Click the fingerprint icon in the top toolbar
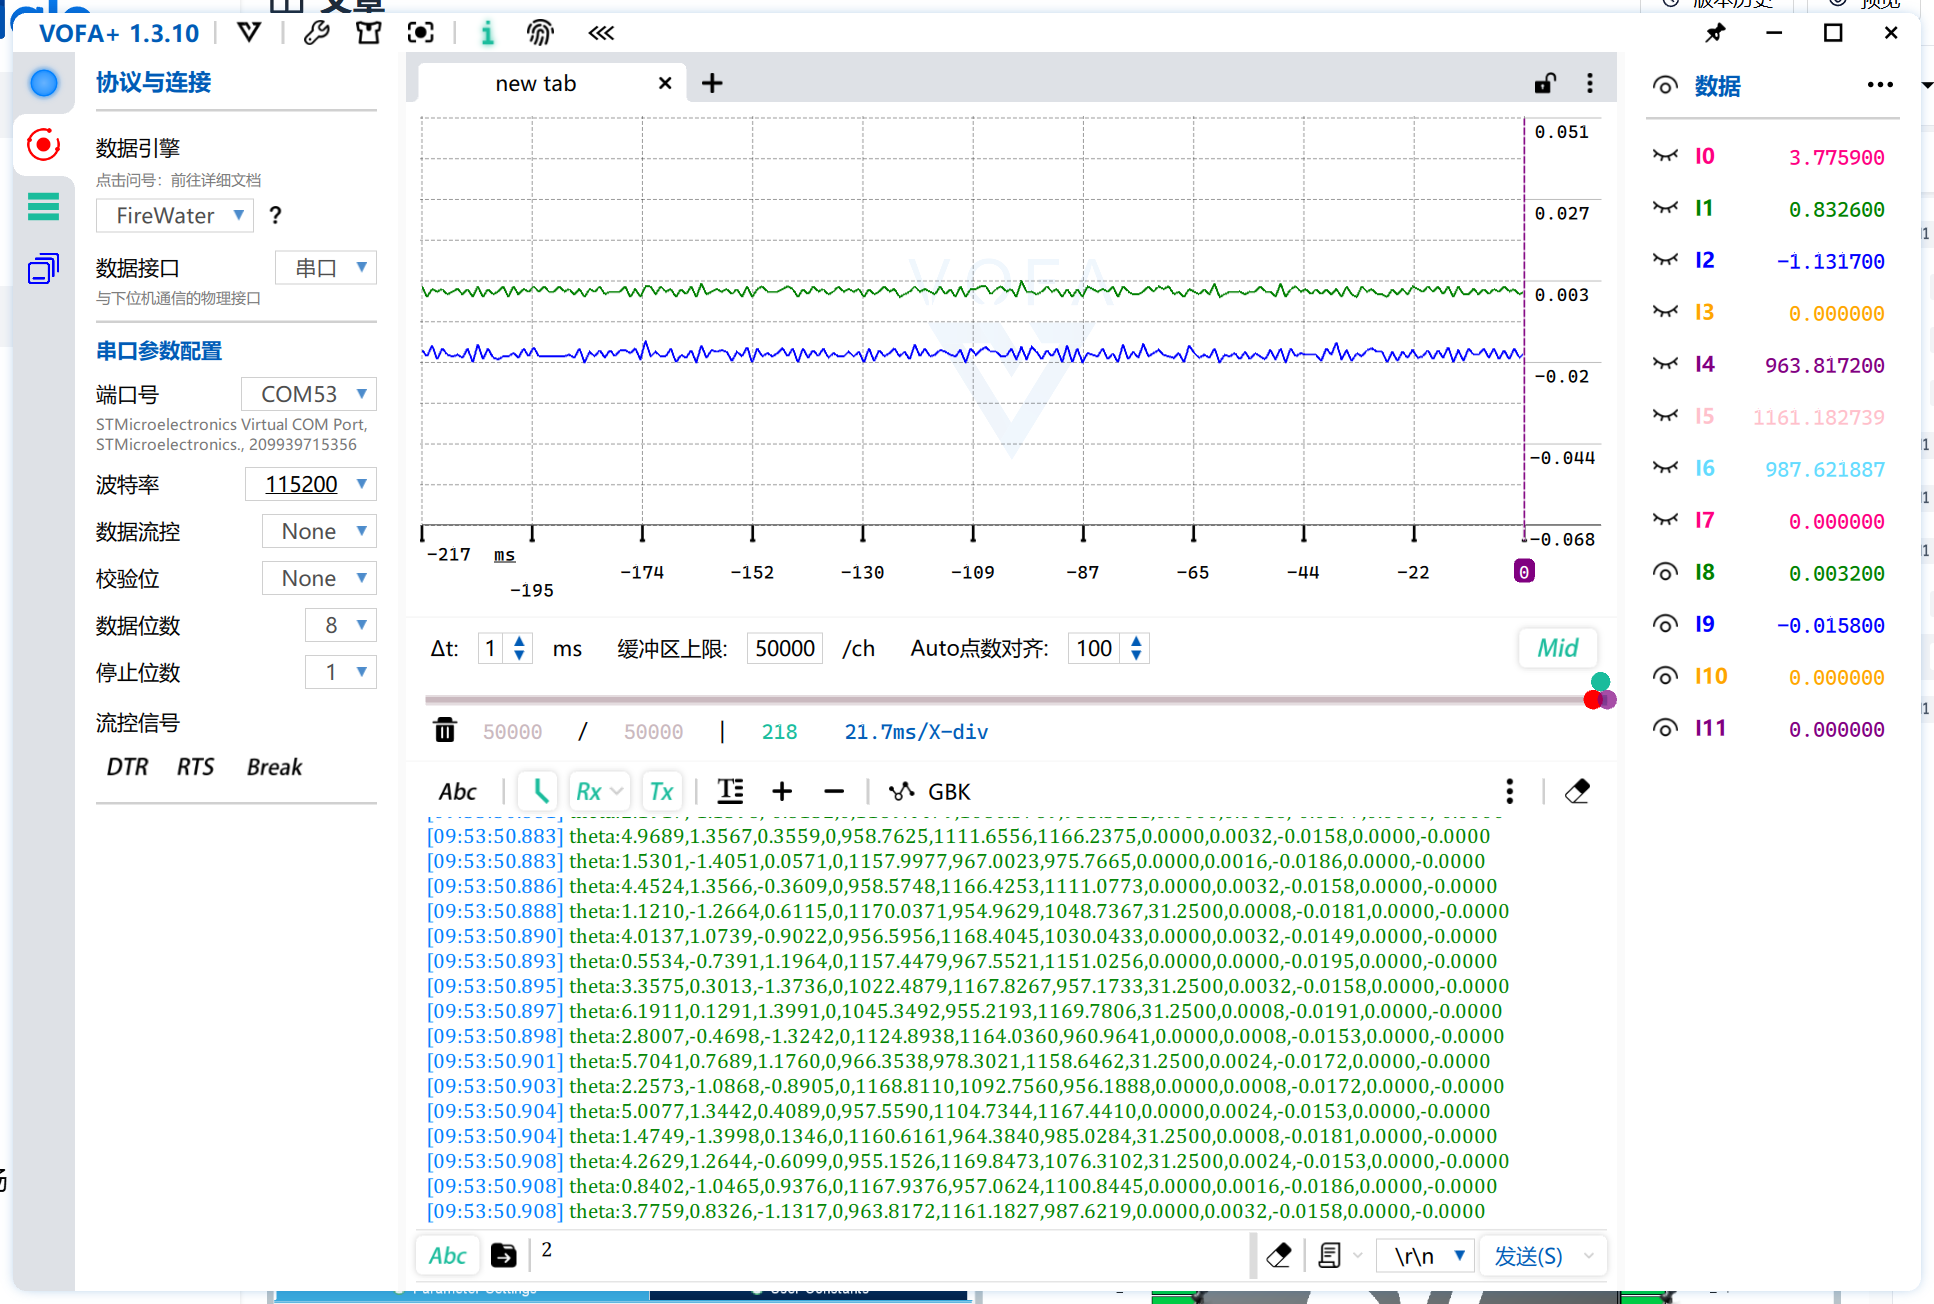The width and height of the screenshot is (1934, 1304). coord(540,33)
